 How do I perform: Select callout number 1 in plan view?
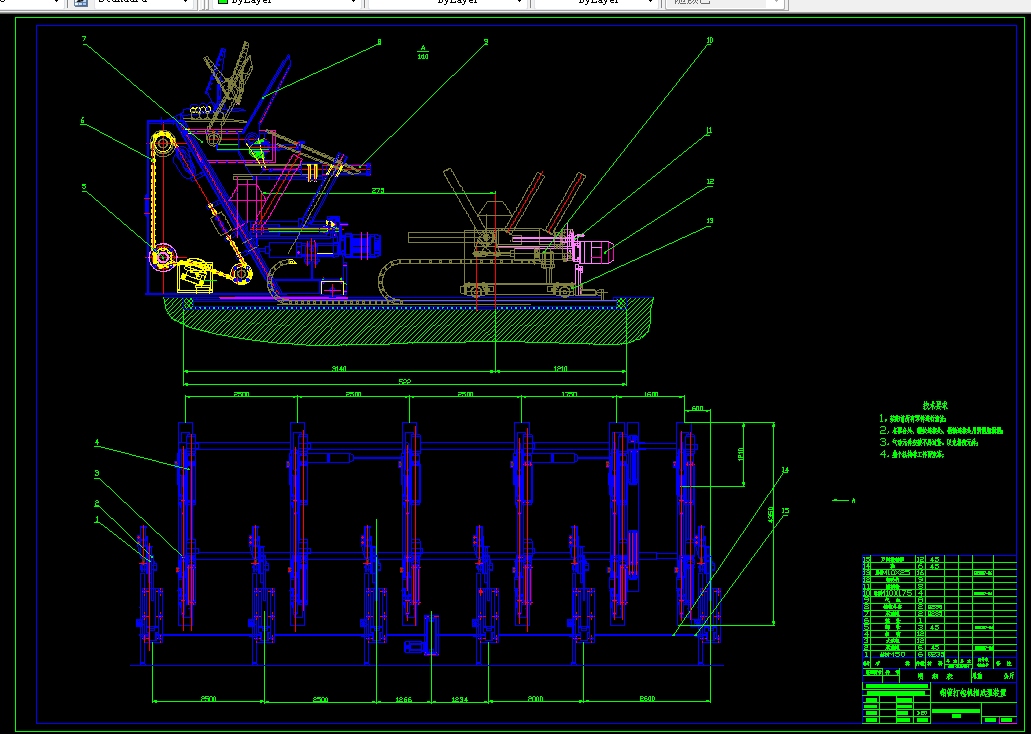(x=97, y=520)
